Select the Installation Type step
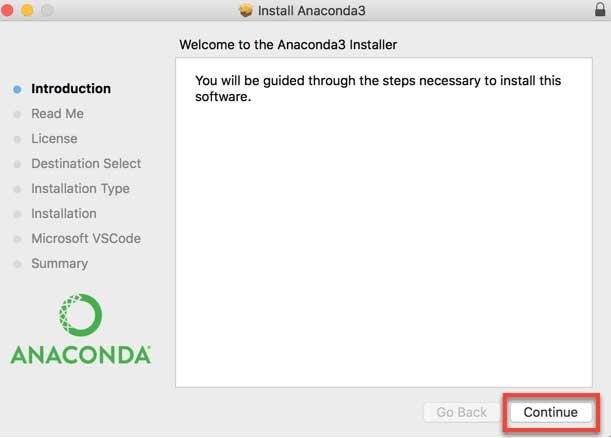Screen dimensions: 611x438 pos(80,189)
